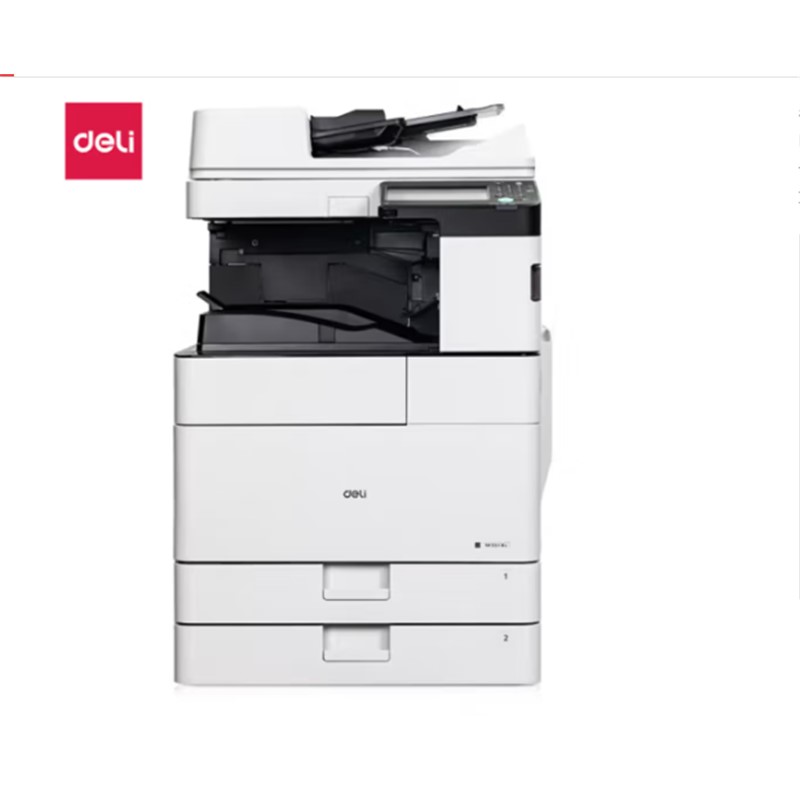Viewport: 800px width, 800px height.
Task: Click the model label badge on front panel
Action: click(492, 545)
